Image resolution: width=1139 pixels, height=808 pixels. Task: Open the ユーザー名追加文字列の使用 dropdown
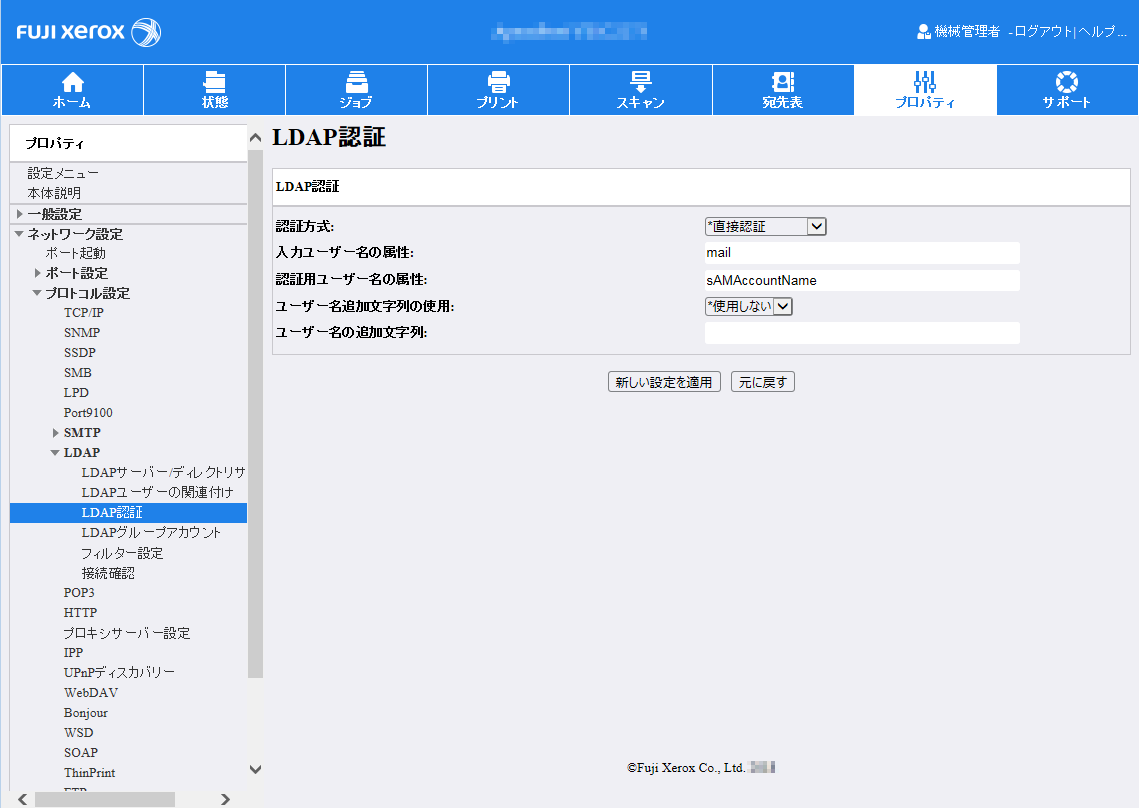(748, 307)
